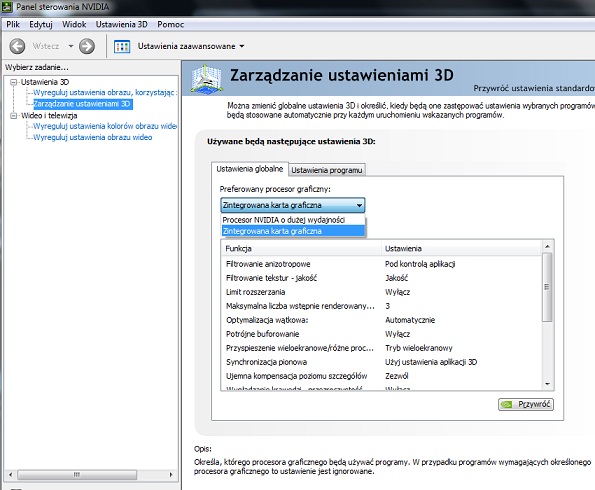Switch to Ustawienia globalne tab
The width and height of the screenshot is (595, 490).
tap(250, 169)
